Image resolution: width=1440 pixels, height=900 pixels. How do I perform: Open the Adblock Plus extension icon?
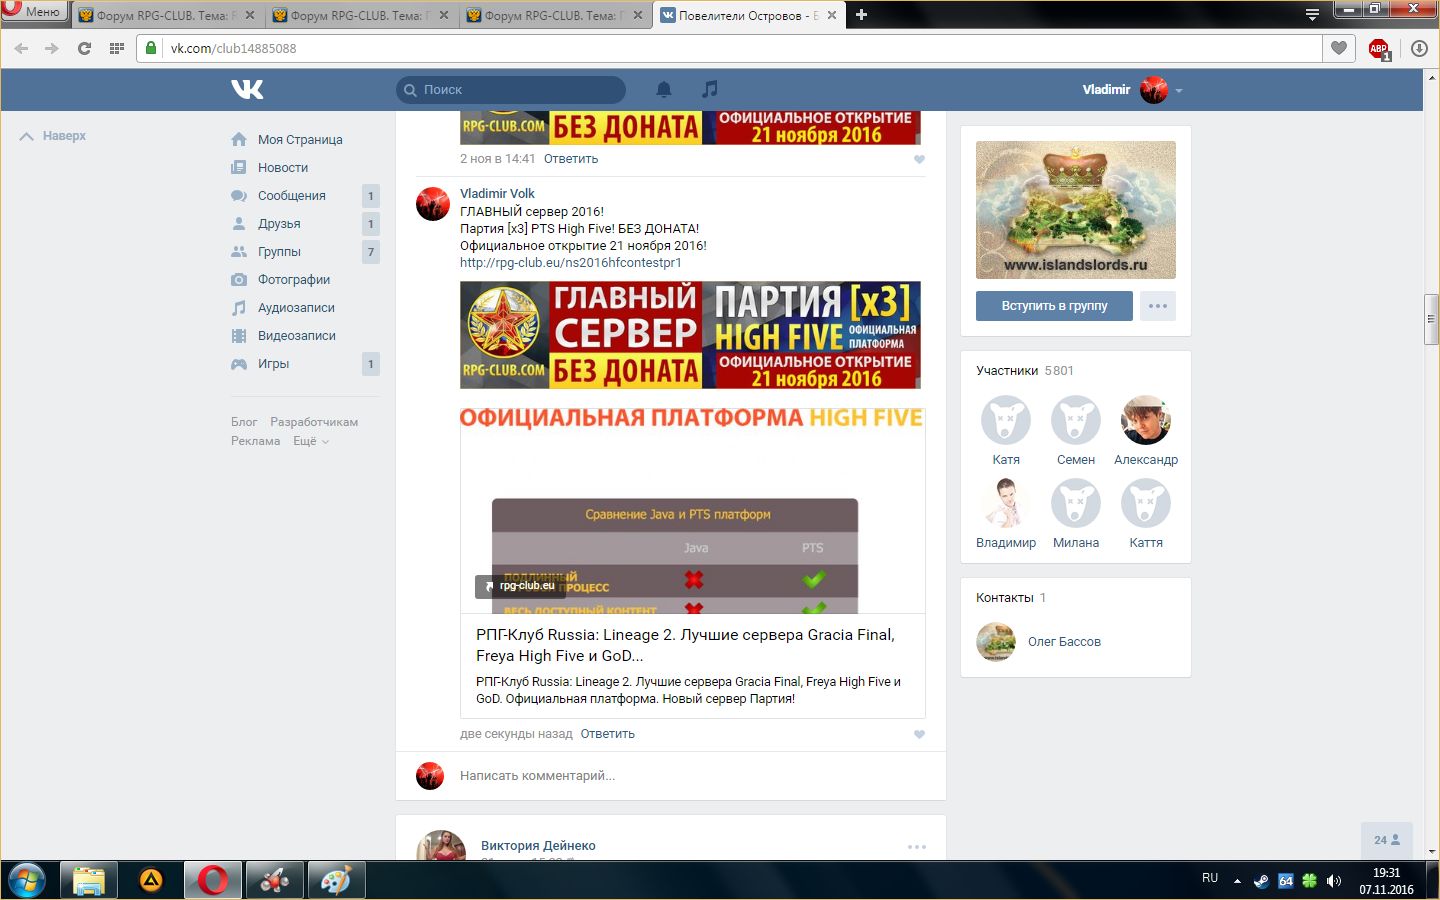point(1379,49)
